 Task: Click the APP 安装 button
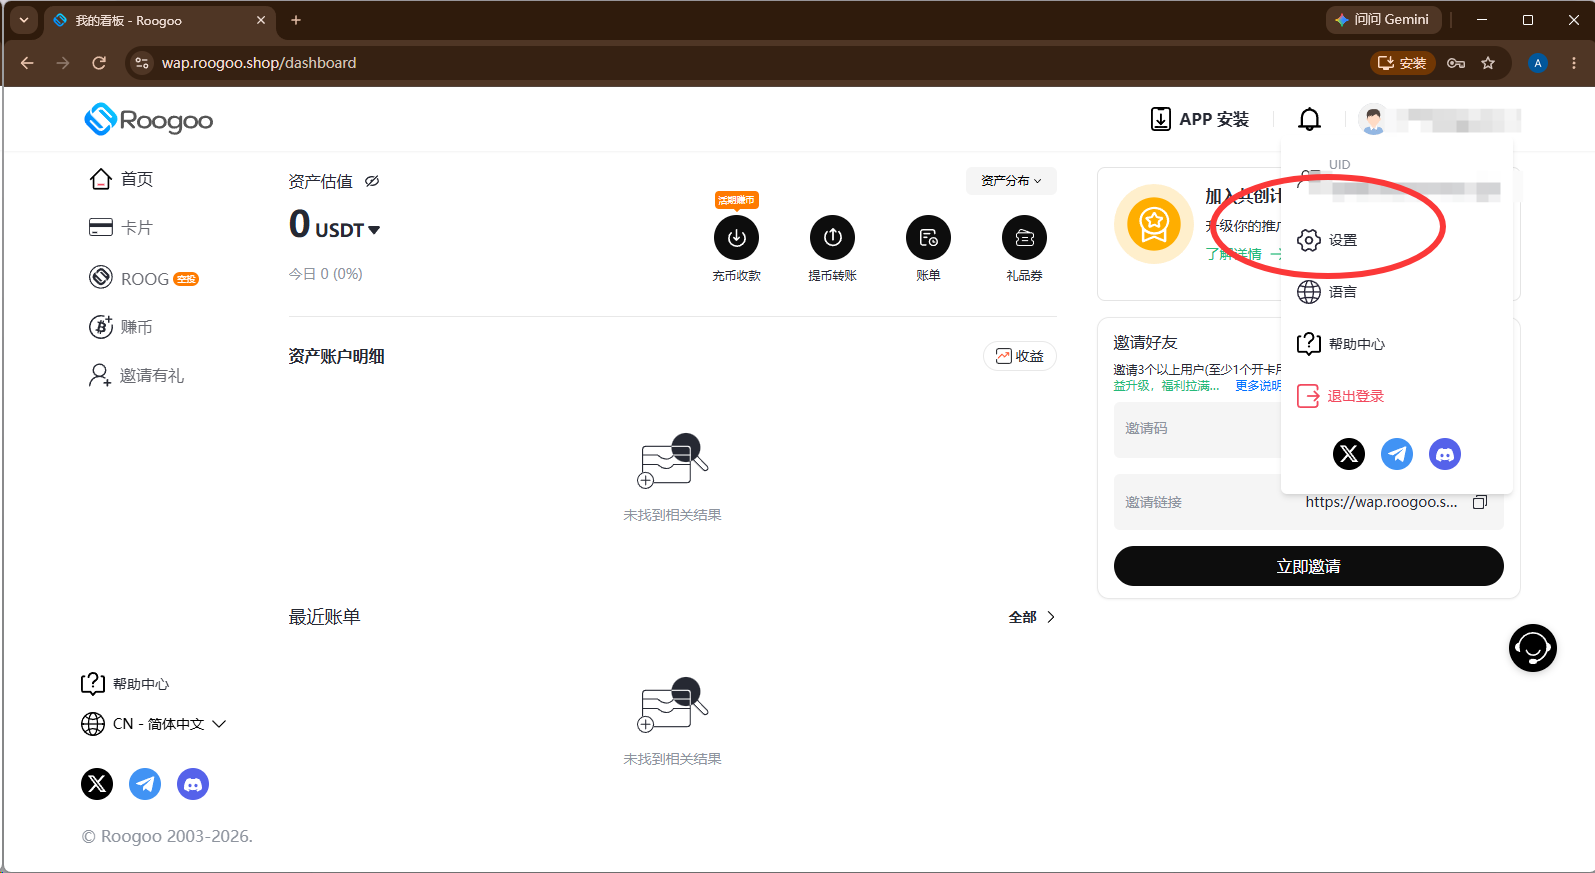coord(1200,120)
